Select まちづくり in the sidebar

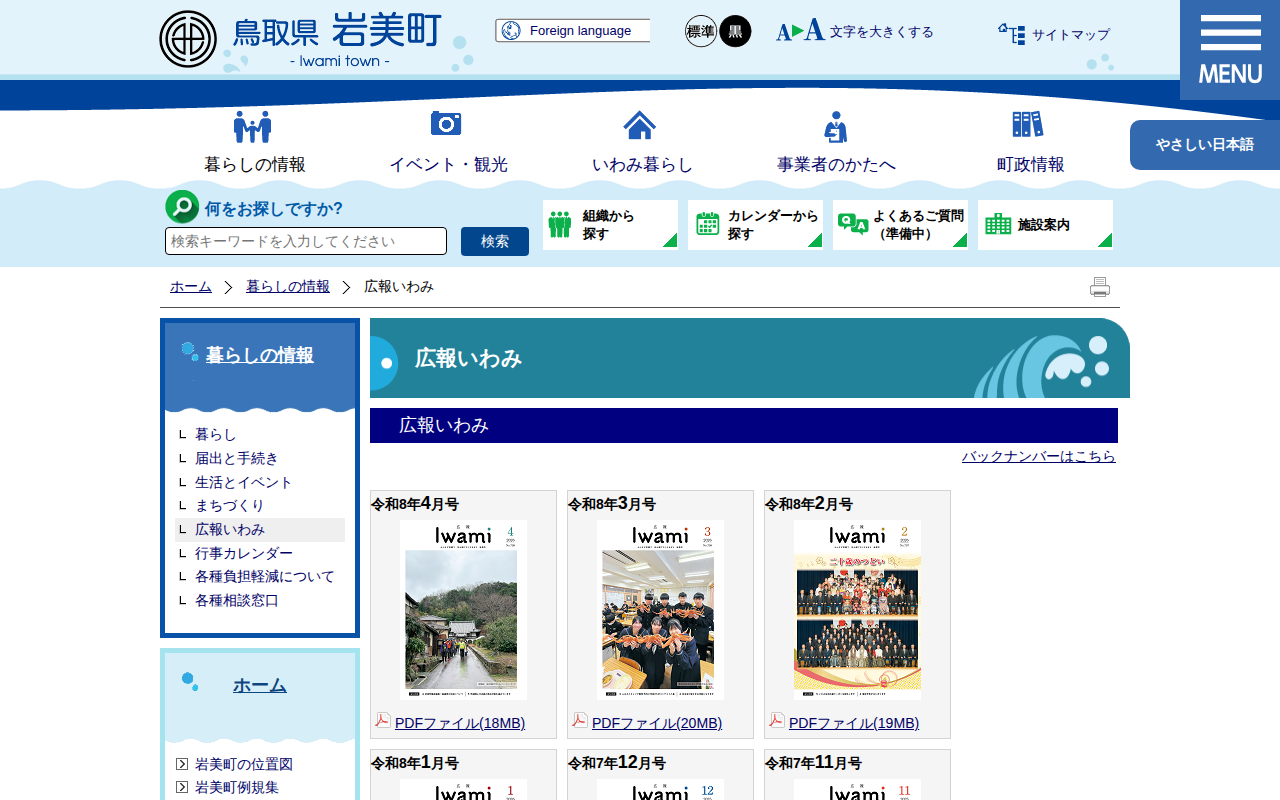(230, 506)
